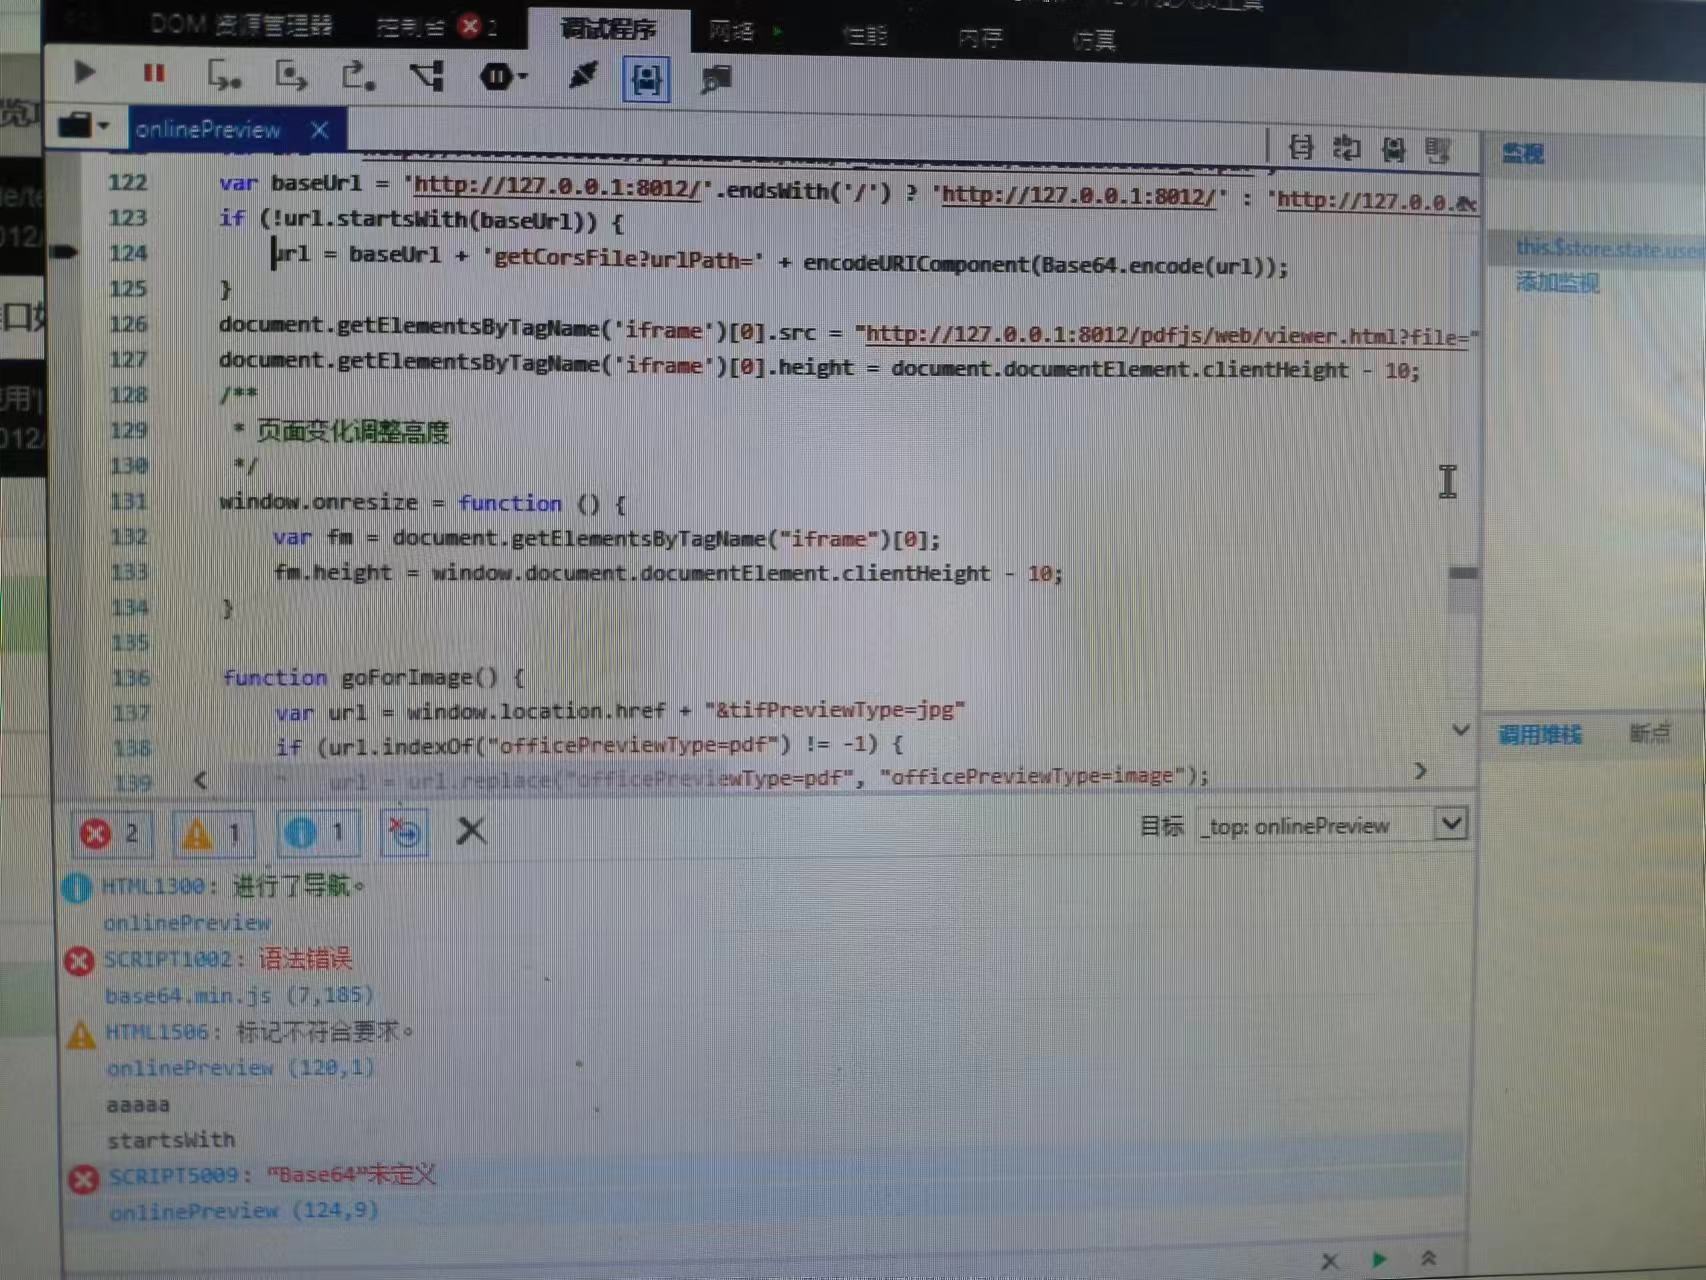Image resolution: width=1706 pixels, height=1280 pixels.
Task: Switch to the onlinePreview file tab
Action: click(x=208, y=129)
